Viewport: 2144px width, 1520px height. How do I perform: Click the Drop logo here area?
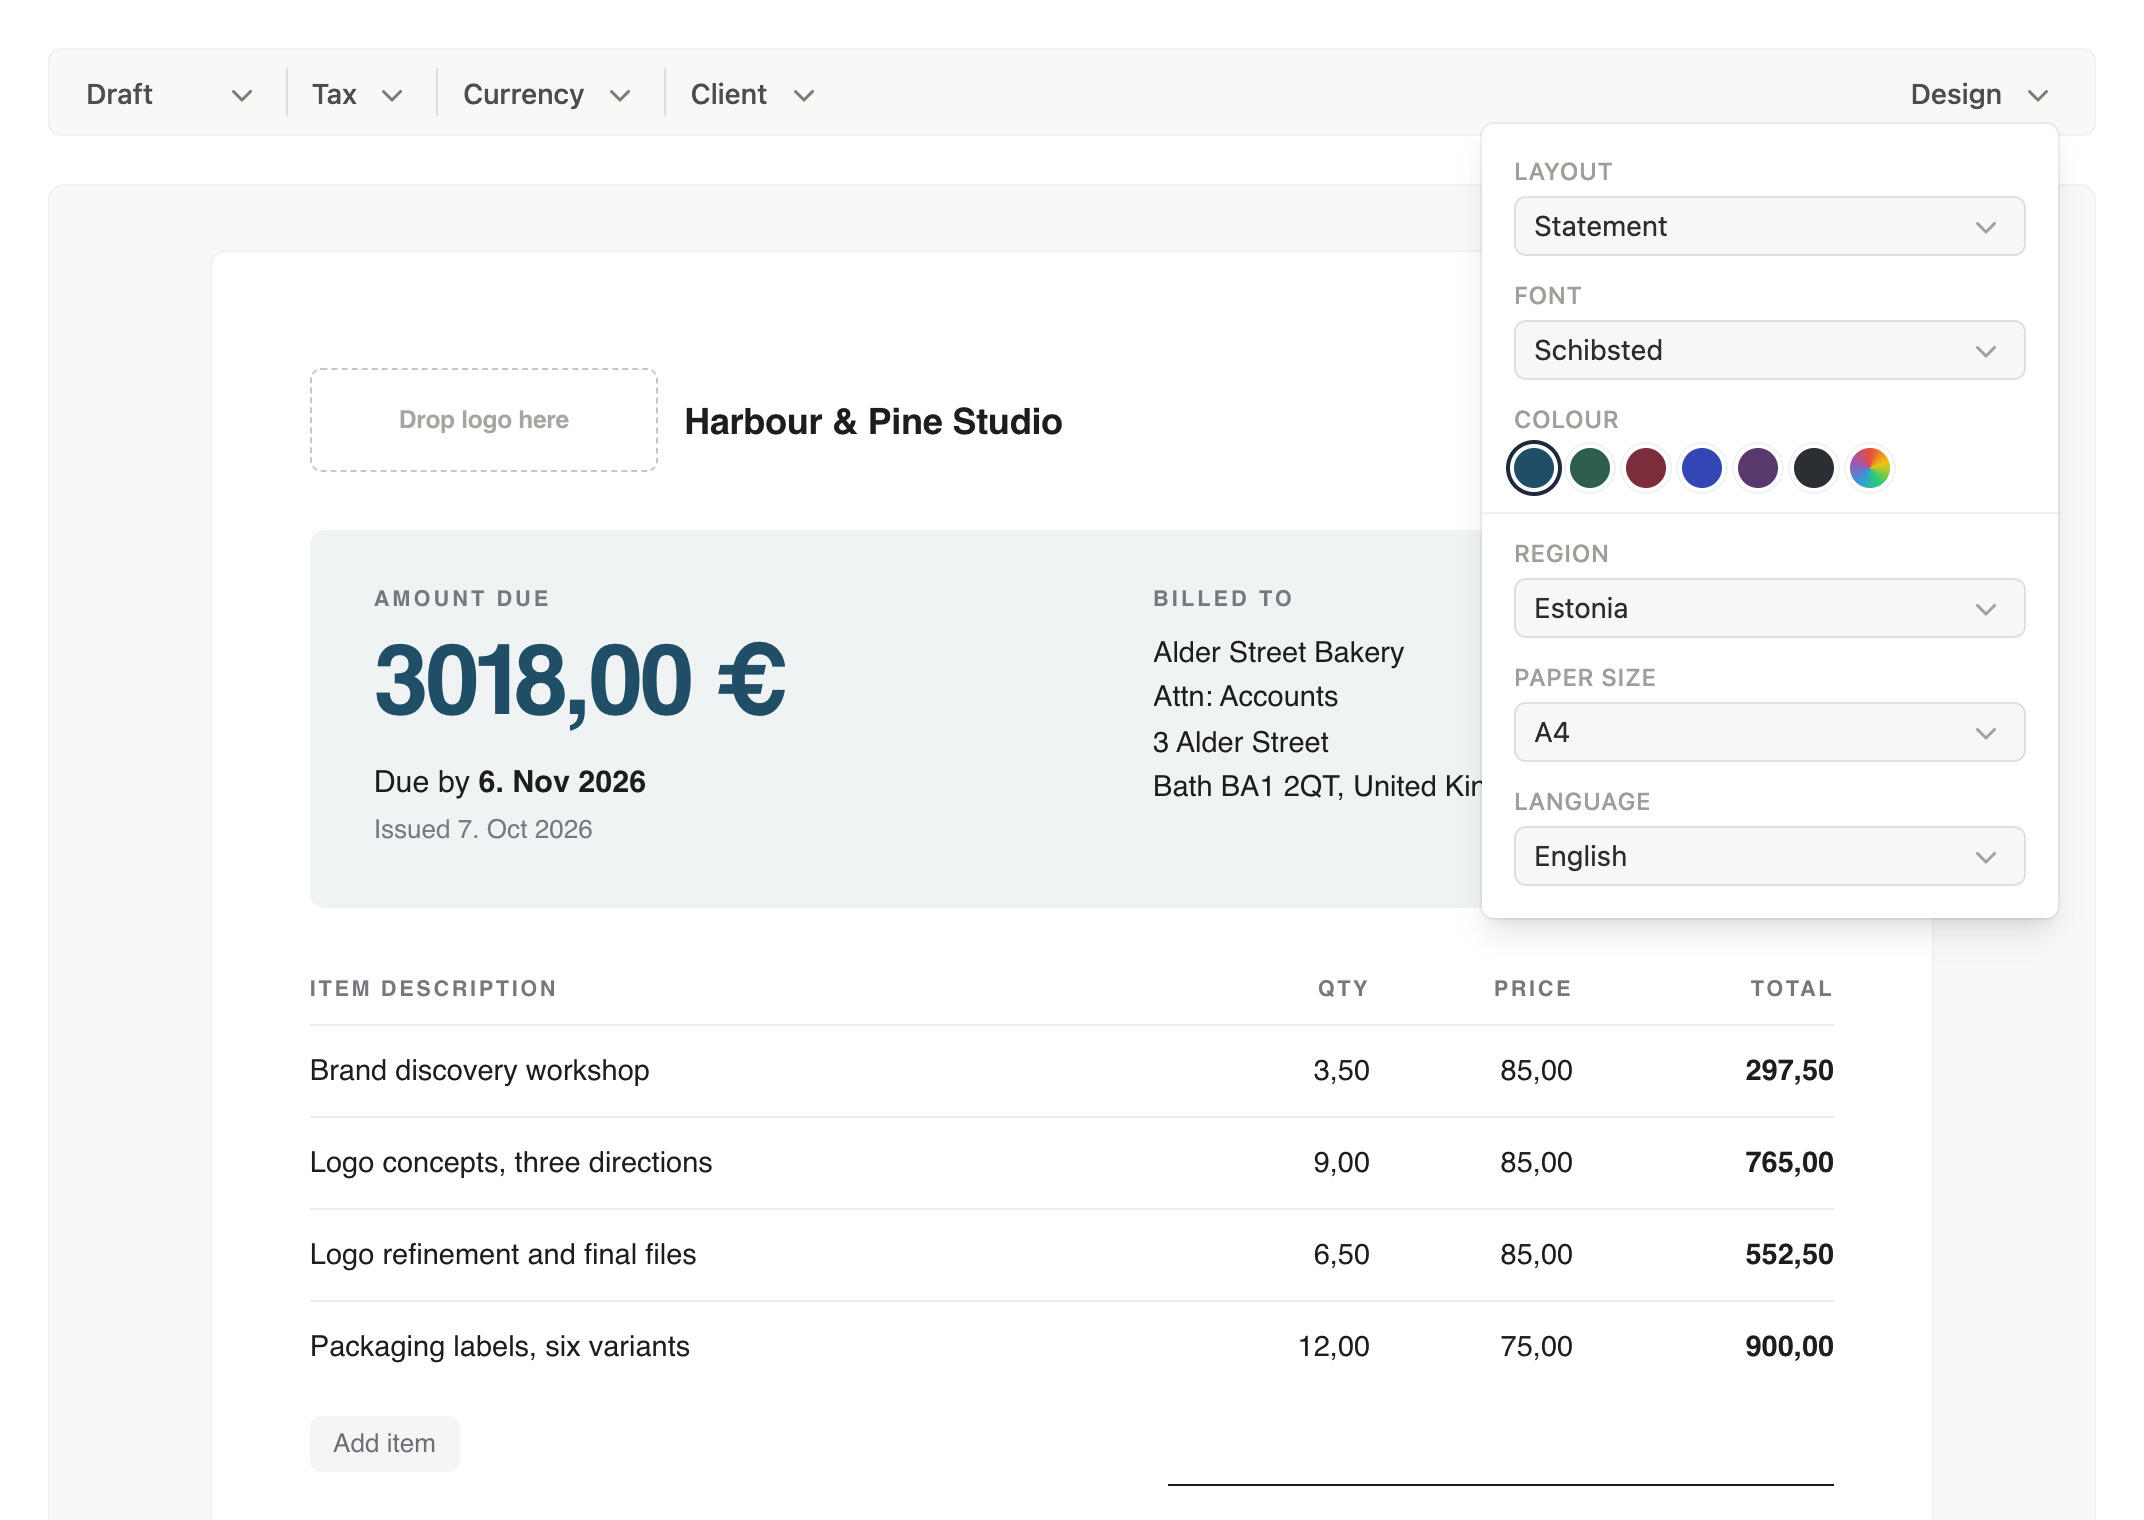click(484, 420)
